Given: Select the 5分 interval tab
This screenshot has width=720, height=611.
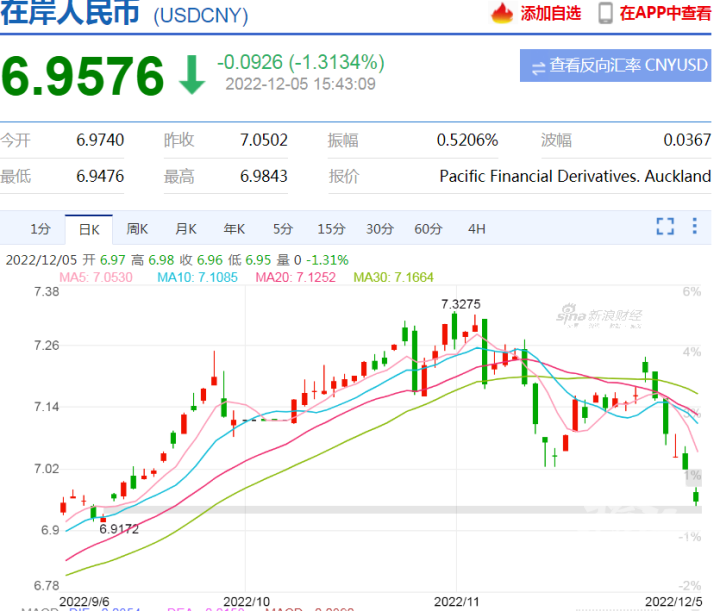Looking at the screenshot, I should tap(283, 229).
